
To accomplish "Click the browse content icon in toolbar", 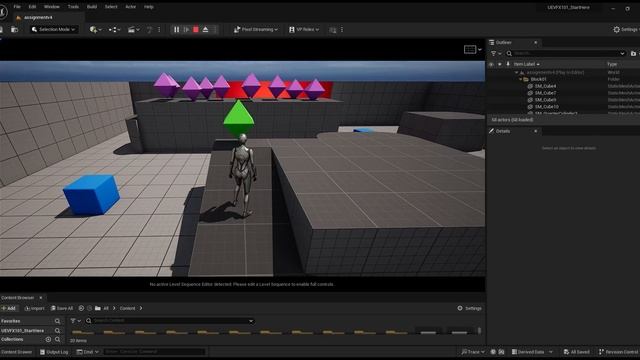I will (14, 29).
